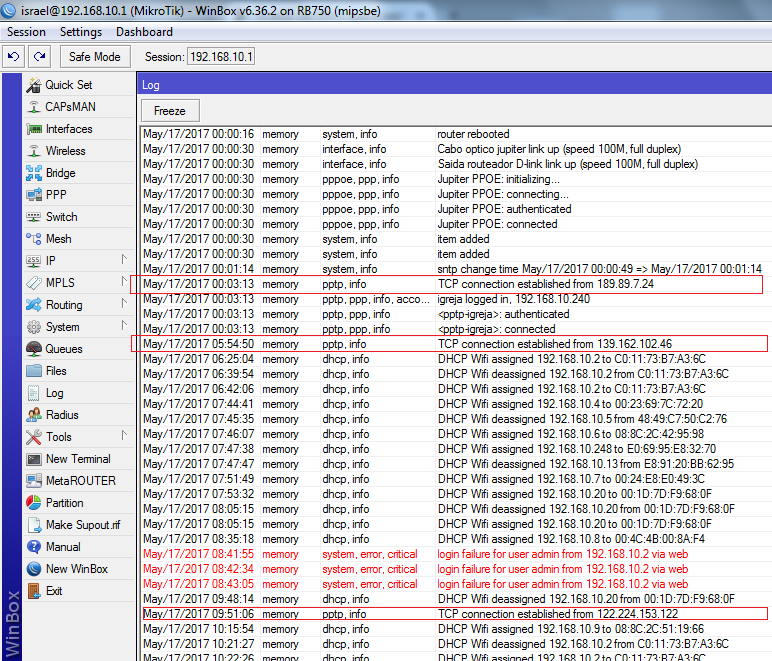
Task: Expand the MPLS submenu arrow
Action: 124,282
